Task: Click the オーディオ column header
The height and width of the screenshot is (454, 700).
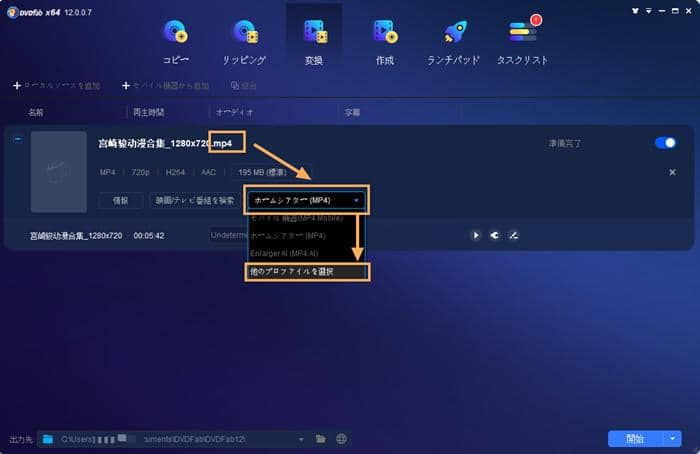Action: [235, 112]
